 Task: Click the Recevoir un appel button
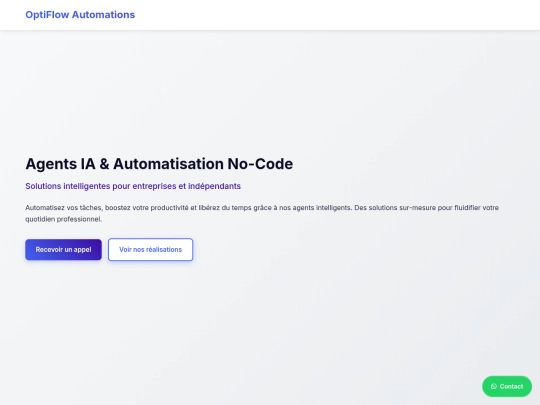coord(63,249)
